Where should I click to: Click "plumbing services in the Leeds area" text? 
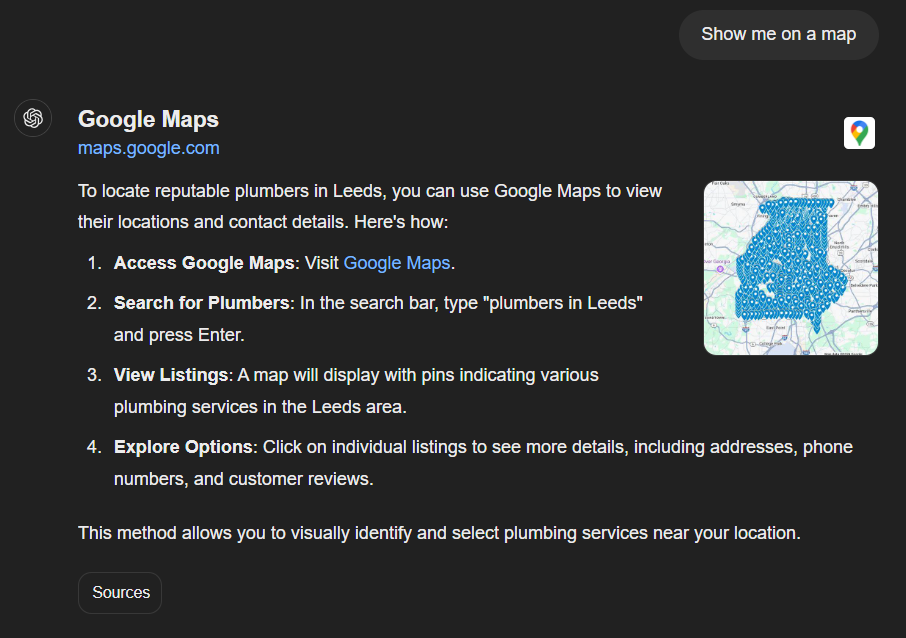tap(260, 407)
